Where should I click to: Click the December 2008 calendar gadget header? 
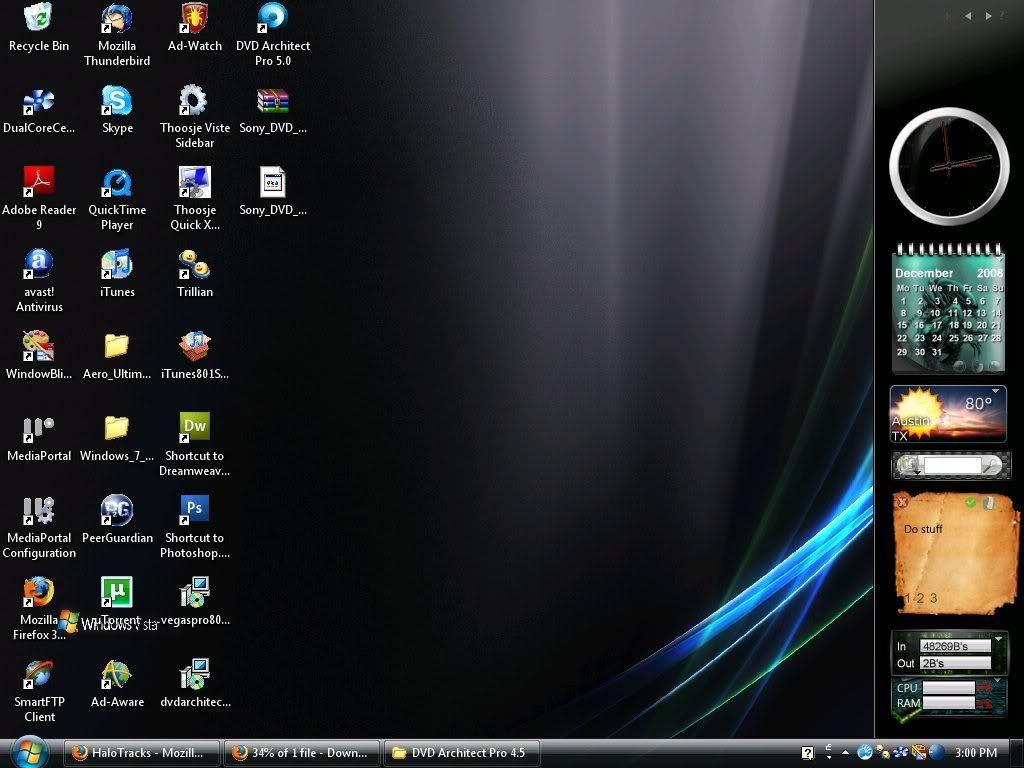(x=948, y=273)
